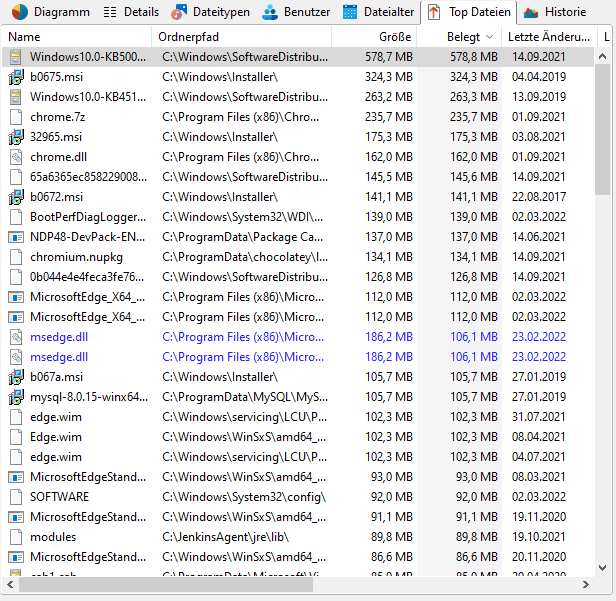Click size value 578,7 MB
Viewport: 616px width, 601px height.
coord(389,57)
